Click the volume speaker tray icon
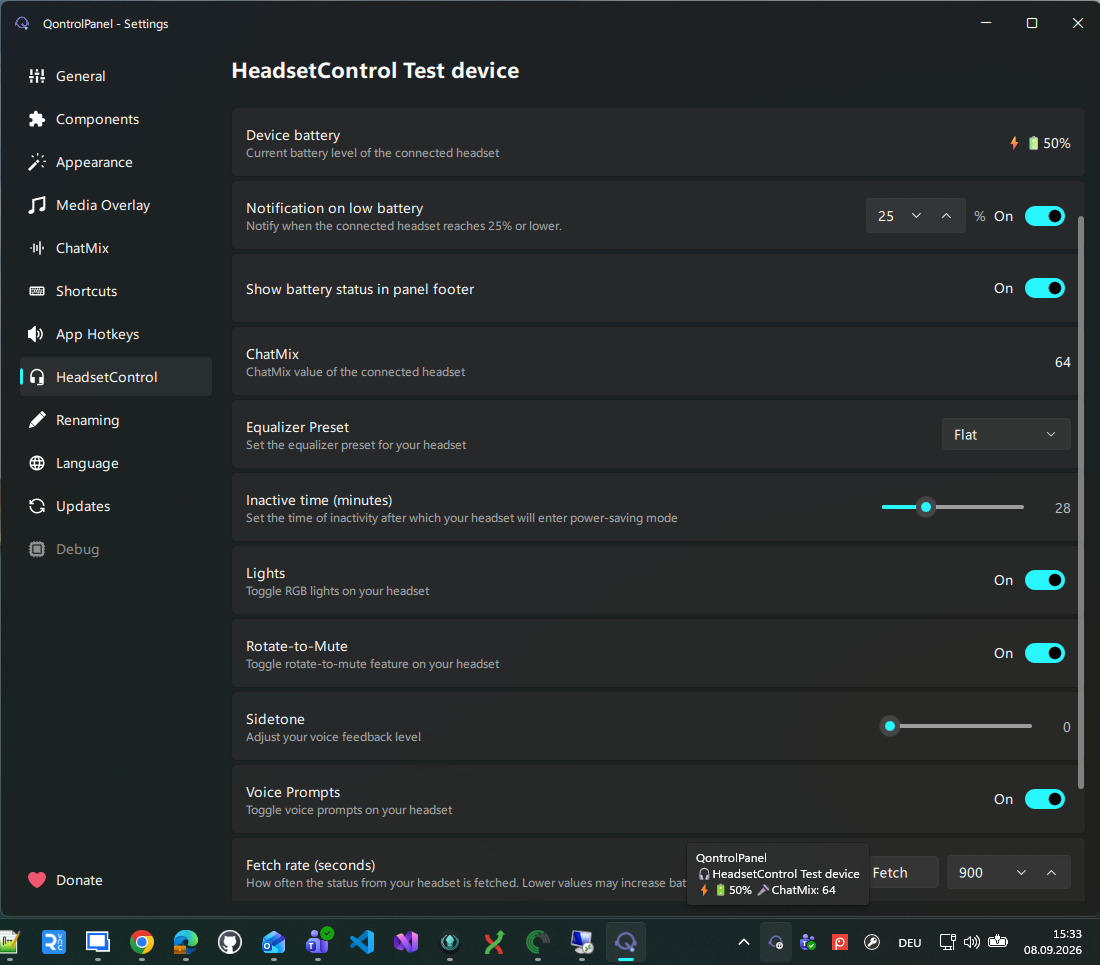This screenshot has width=1100, height=965. point(972,942)
